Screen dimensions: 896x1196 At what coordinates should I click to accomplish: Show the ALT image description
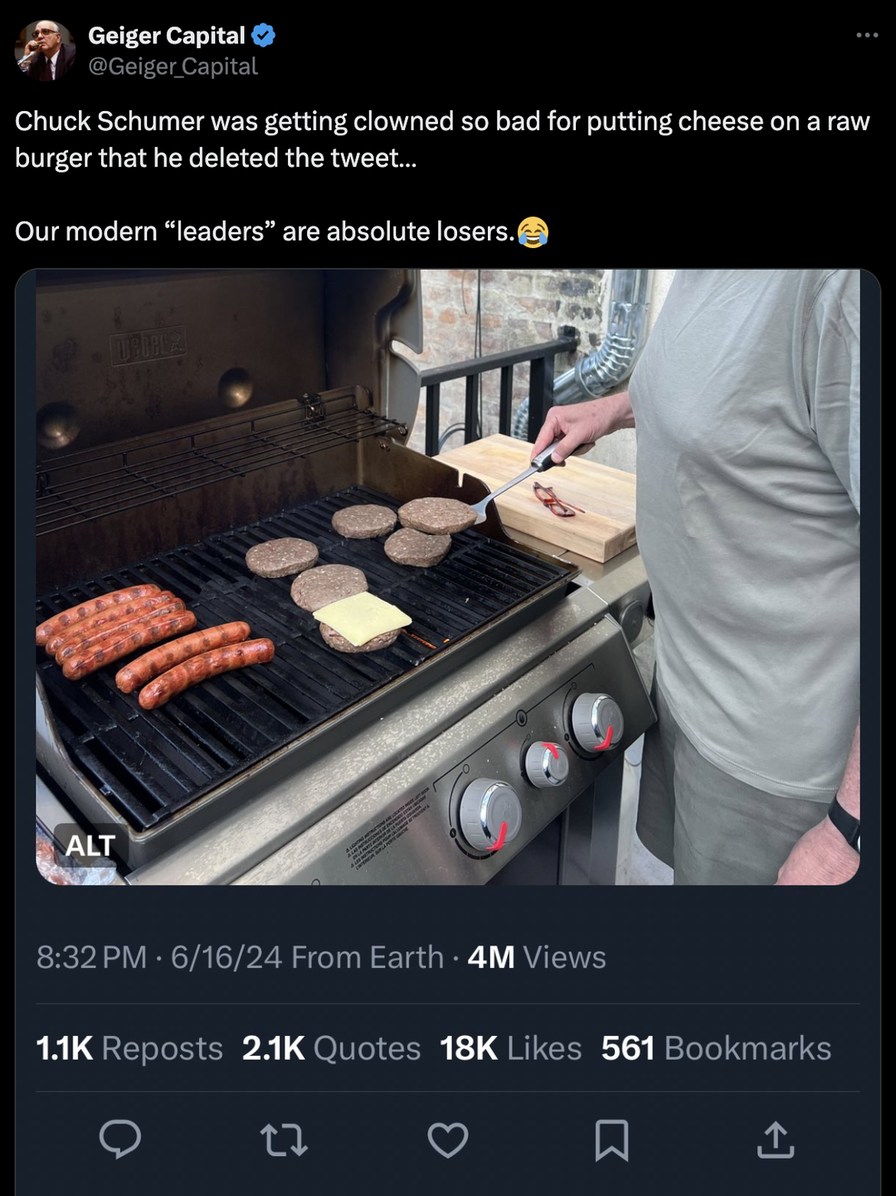[90, 846]
